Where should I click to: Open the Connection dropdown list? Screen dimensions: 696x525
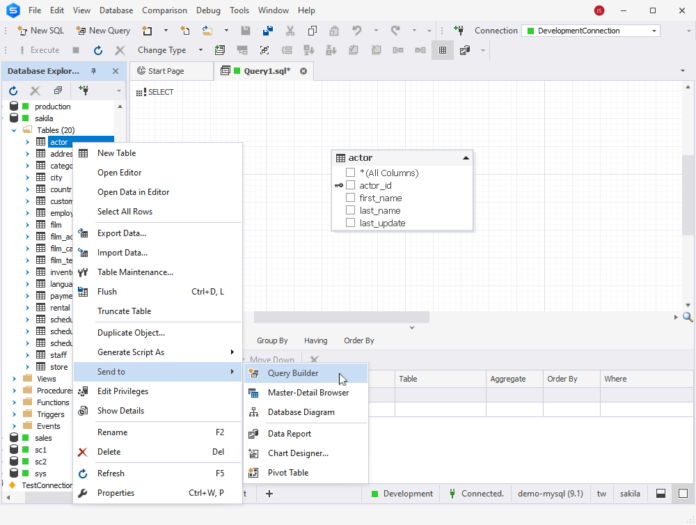point(653,31)
